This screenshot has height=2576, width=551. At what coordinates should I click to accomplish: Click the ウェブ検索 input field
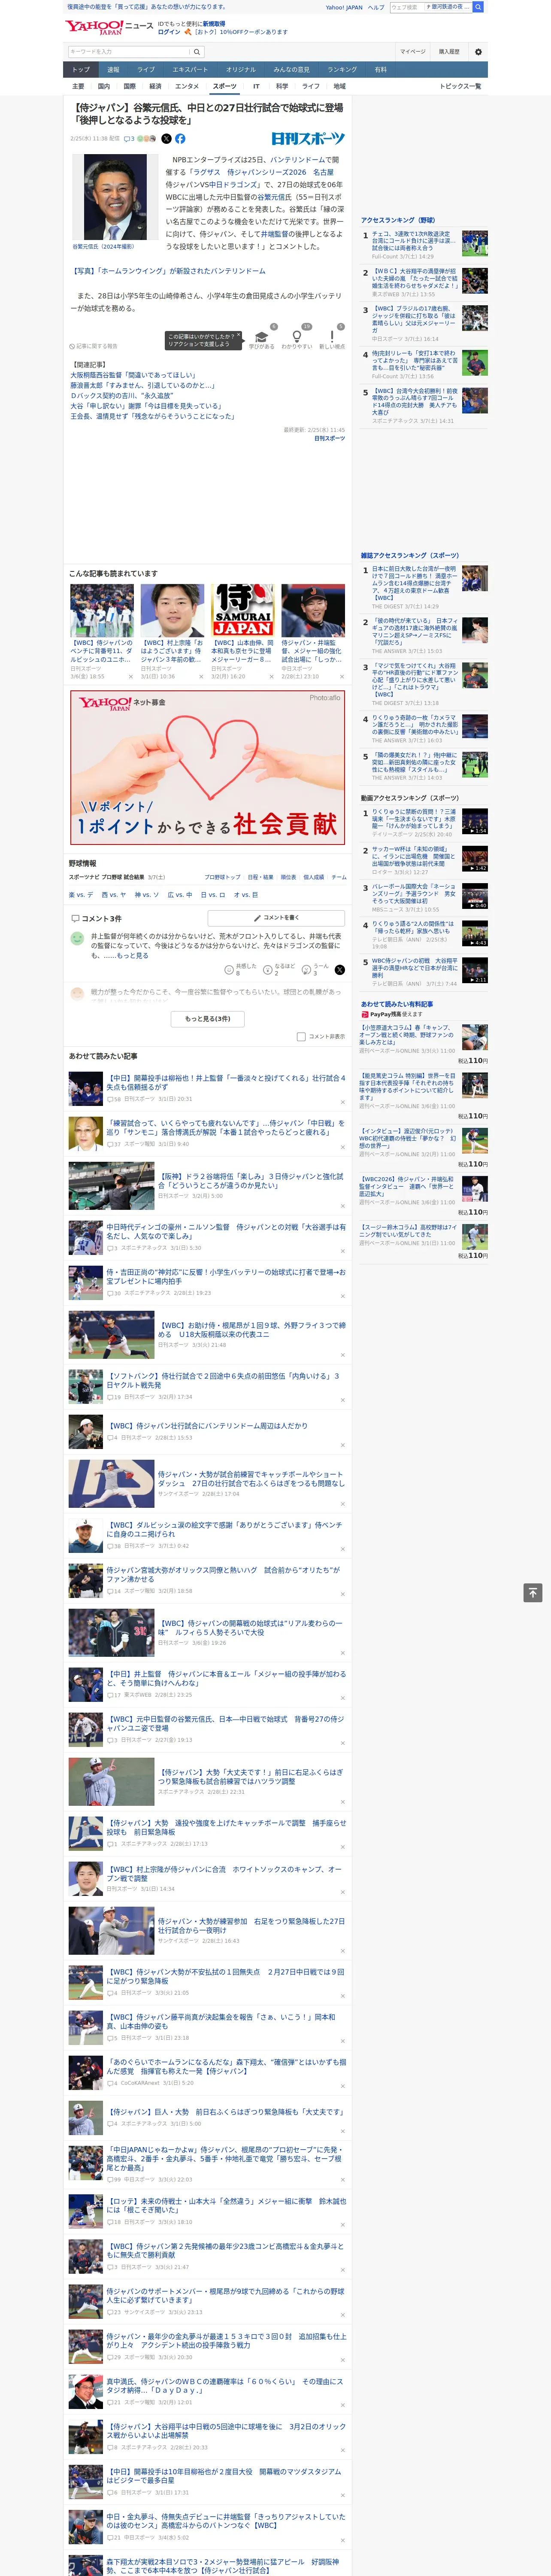pos(406,7)
